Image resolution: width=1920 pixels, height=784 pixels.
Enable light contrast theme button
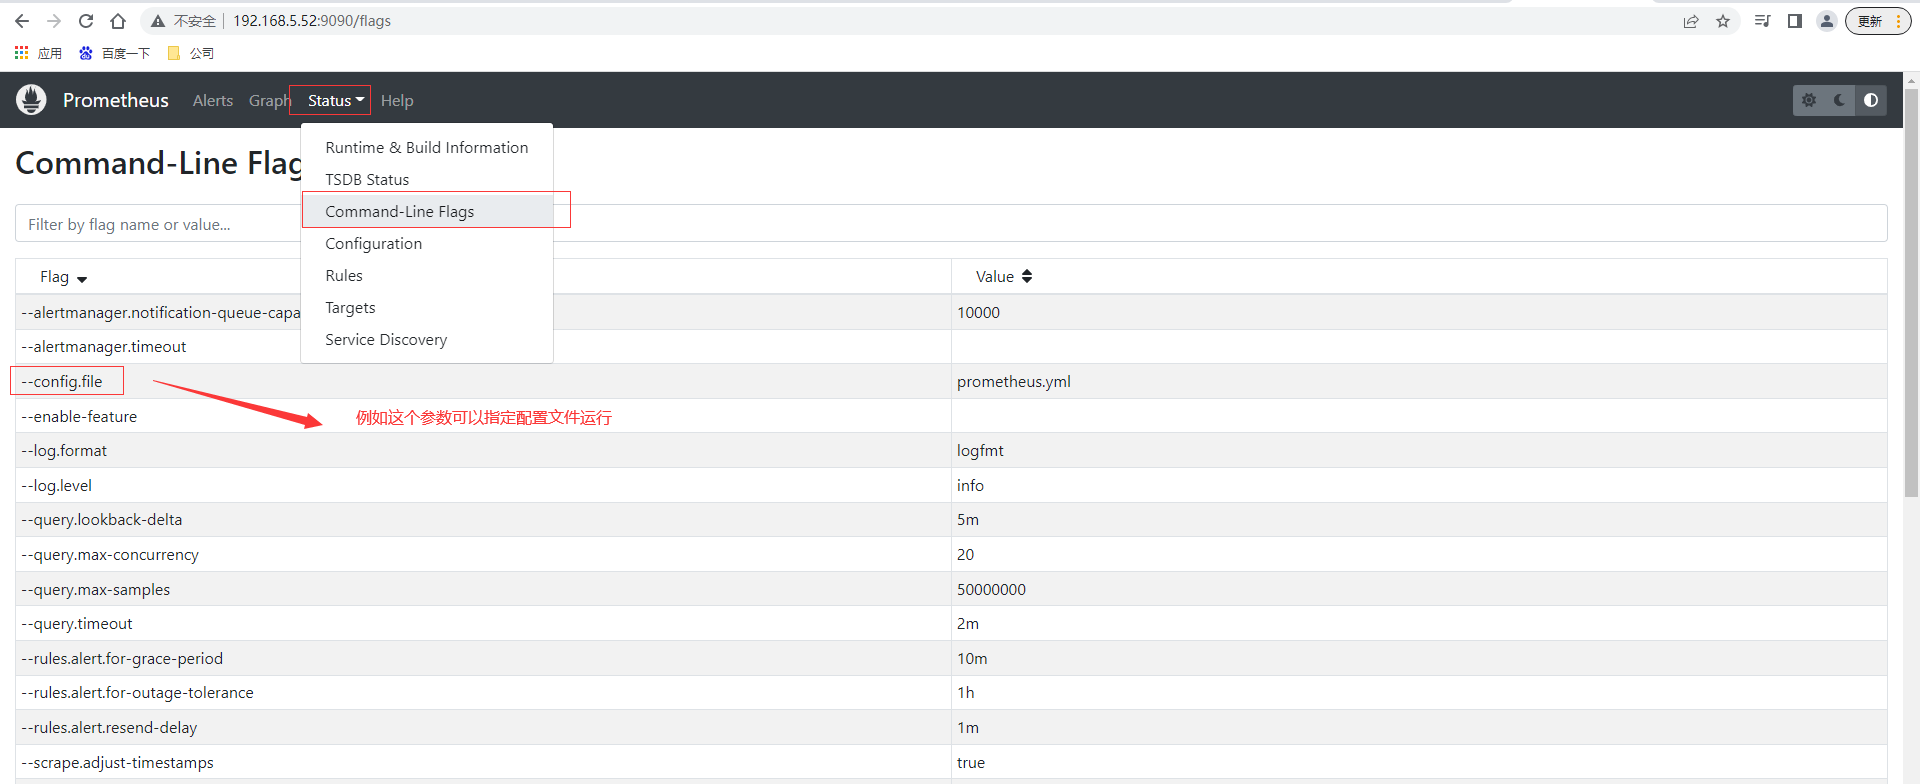1871,100
